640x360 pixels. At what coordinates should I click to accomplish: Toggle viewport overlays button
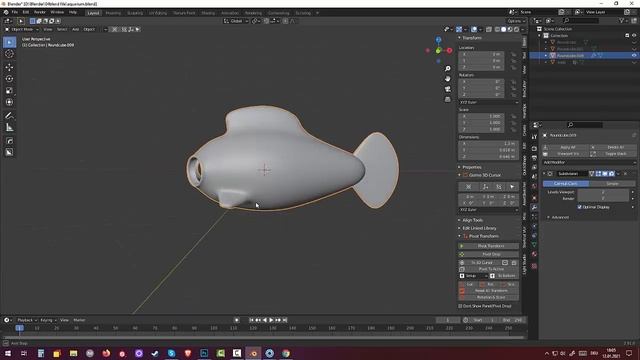coord(474,29)
